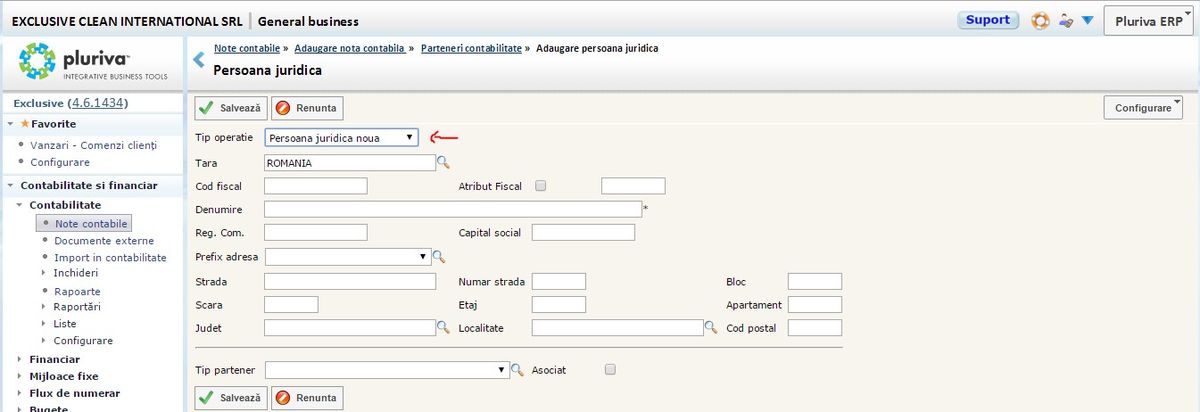
Task: Tick the Asociat checkbox
Action: click(610, 369)
